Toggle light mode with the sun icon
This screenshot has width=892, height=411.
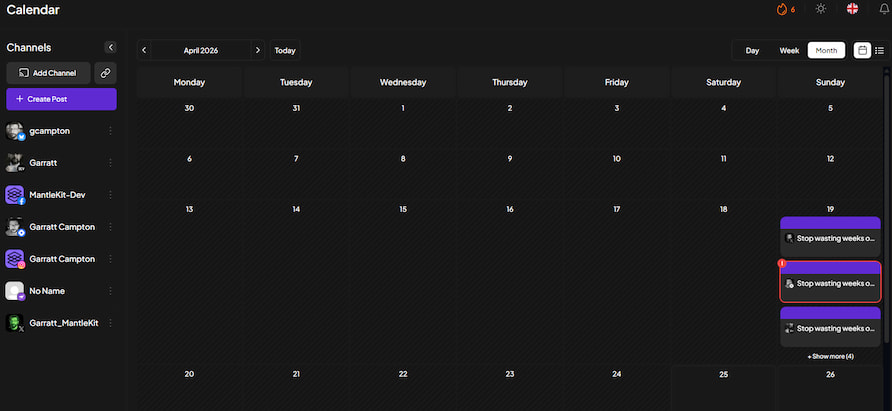[x=820, y=9]
